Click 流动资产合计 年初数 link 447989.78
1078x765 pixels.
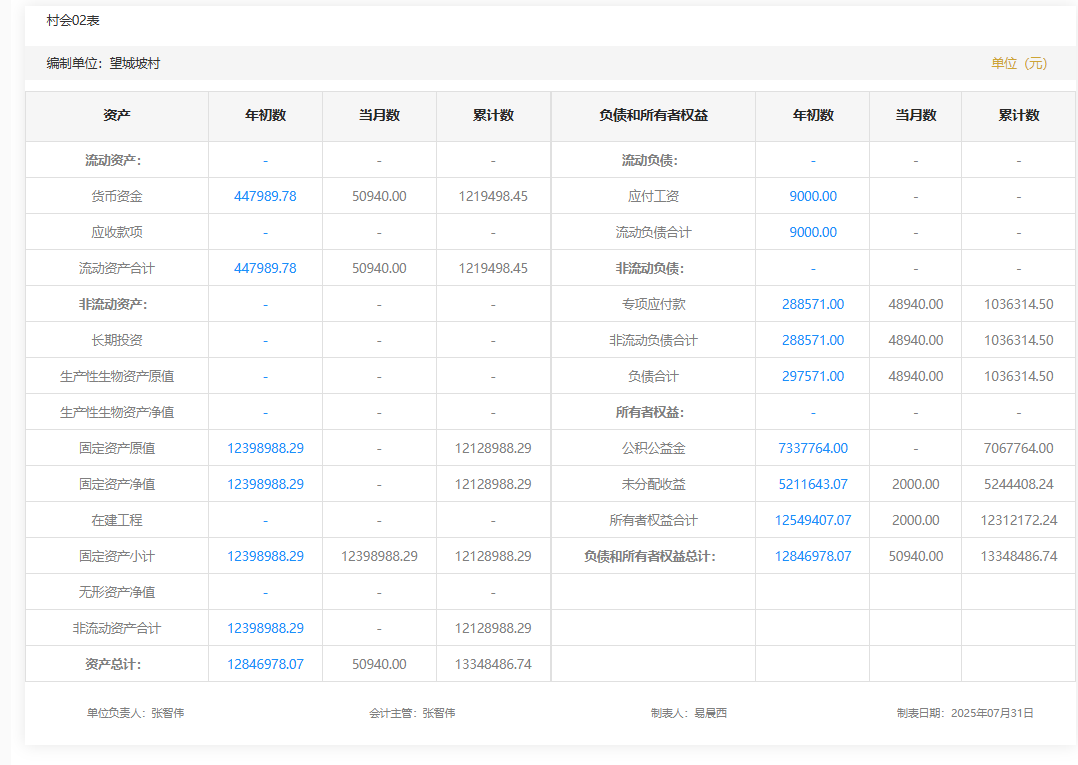[x=265, y=268]
